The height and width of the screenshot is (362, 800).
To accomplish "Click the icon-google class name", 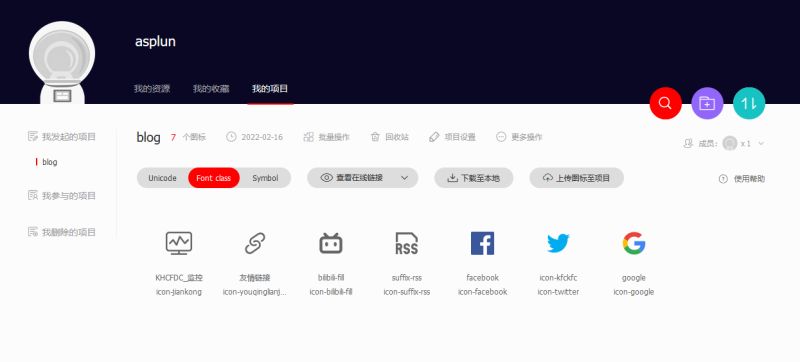I will tap(634, 292).
